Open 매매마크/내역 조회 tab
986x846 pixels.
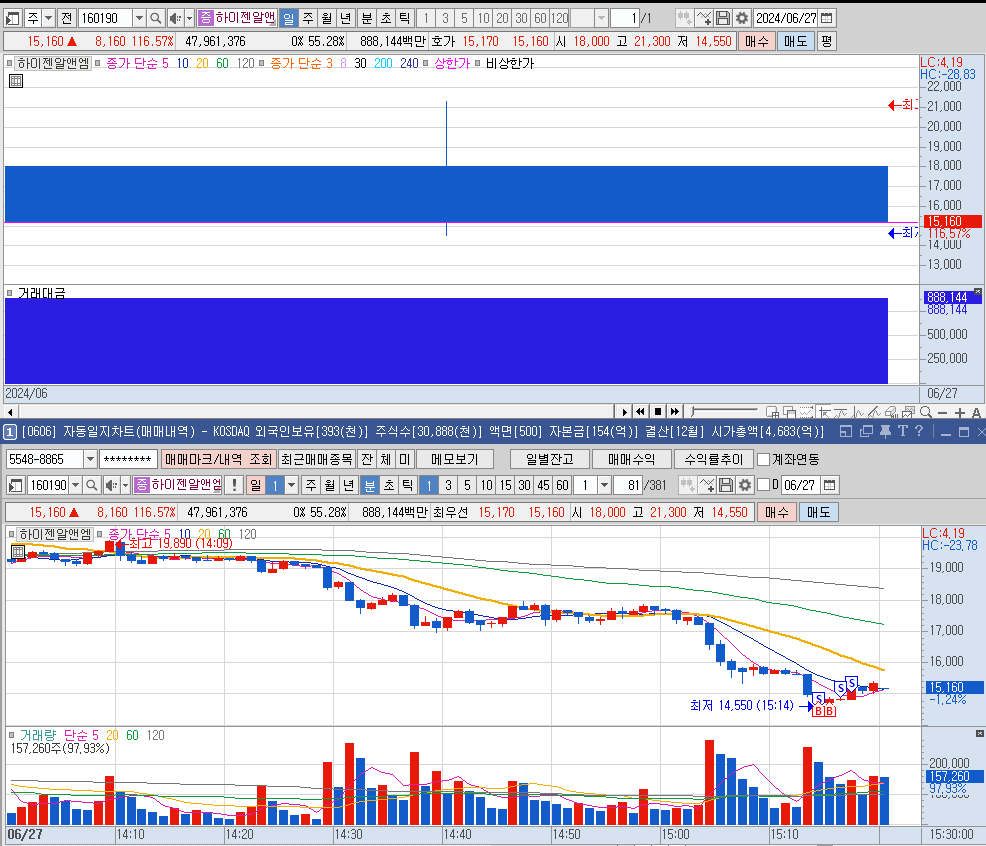pos(218,460)
